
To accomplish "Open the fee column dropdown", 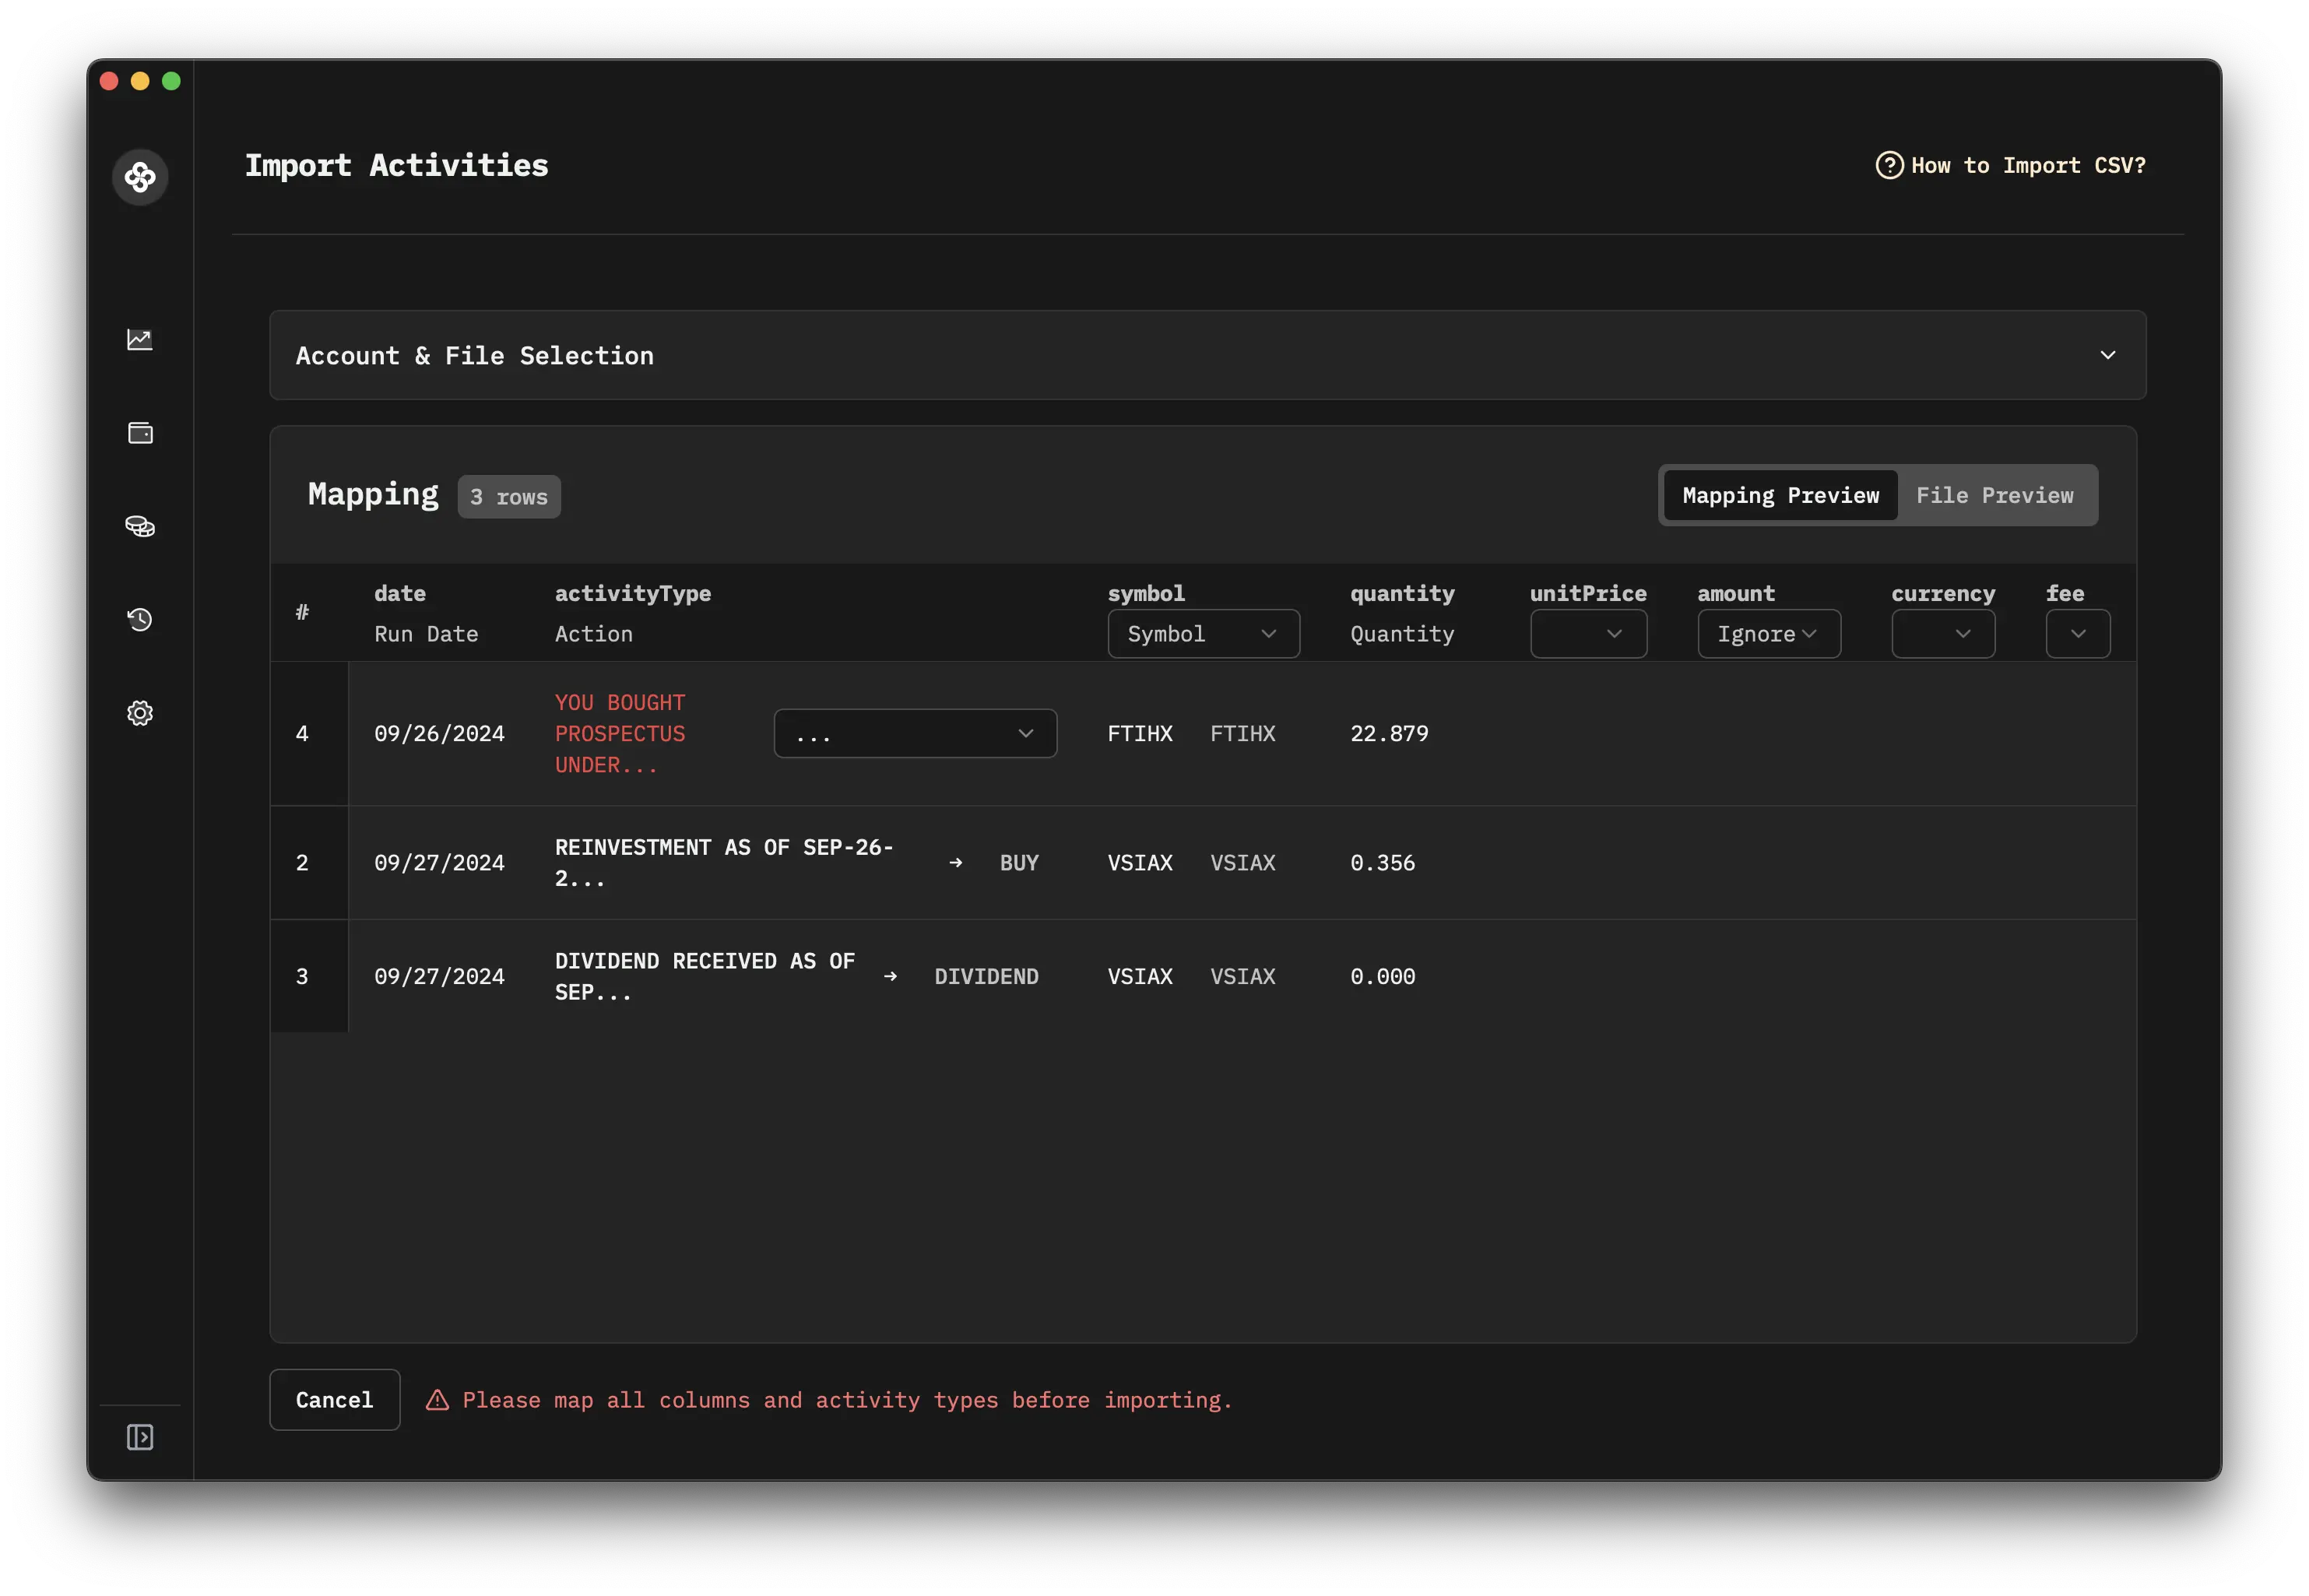I will (x=2077, y=633).
